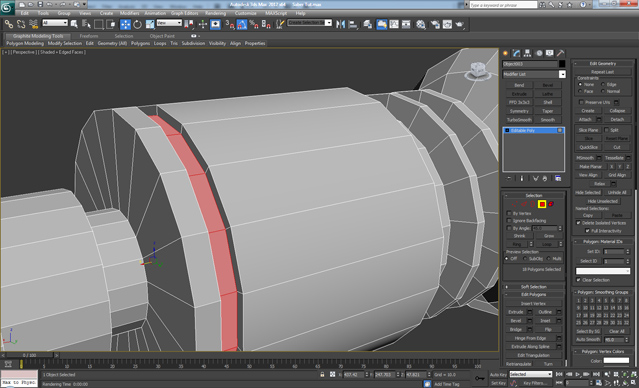Select Edge constraint radio button
639x388 pixels.
click(603, 84)
